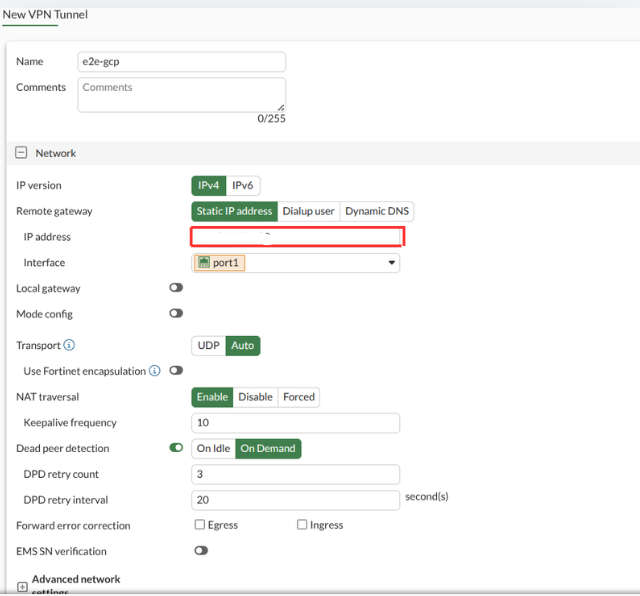Disable Dead peer detection switch

[x=176, y=448]
